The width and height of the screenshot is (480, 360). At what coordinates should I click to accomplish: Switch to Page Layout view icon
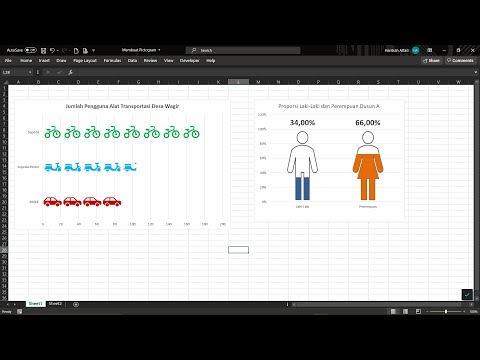406,311
